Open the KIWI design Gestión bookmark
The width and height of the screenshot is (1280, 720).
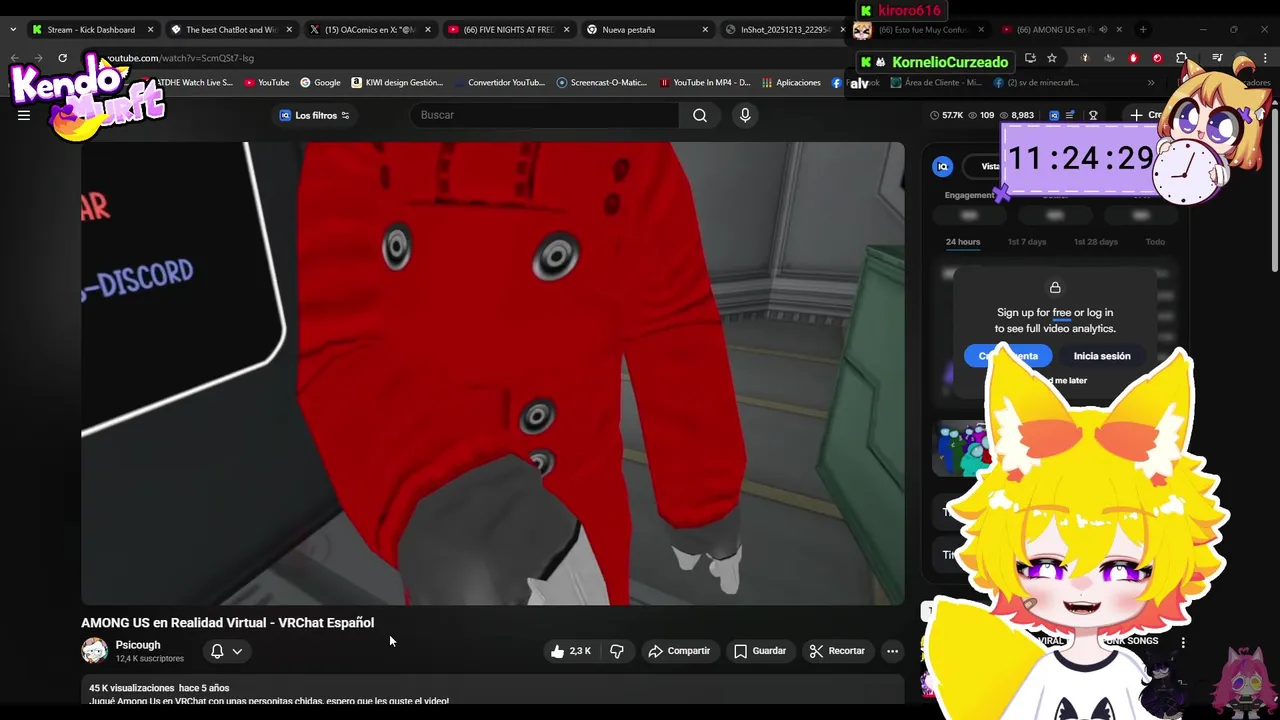pyautogui.click(x=397, y=83)
